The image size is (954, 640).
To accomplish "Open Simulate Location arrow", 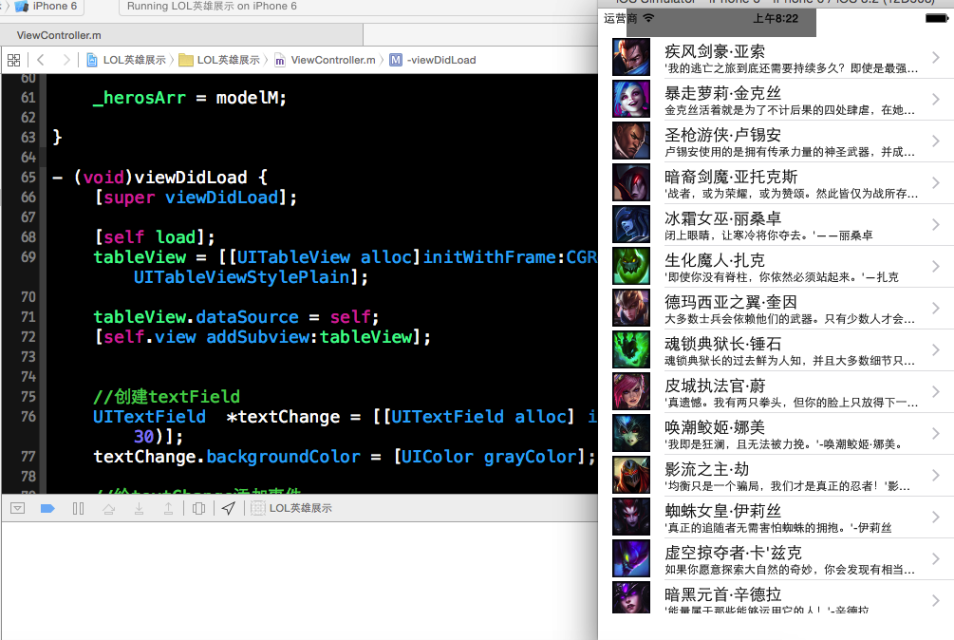I will [228, 508].
